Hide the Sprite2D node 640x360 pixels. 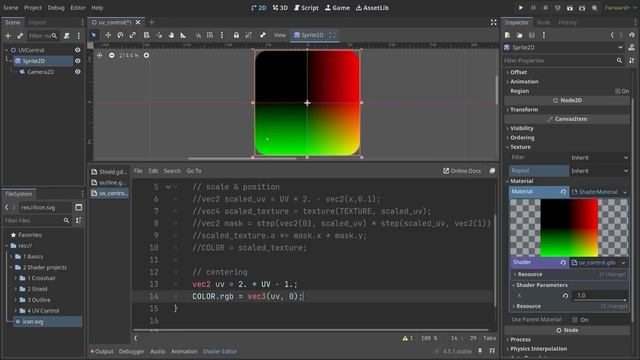coord(78,61)
